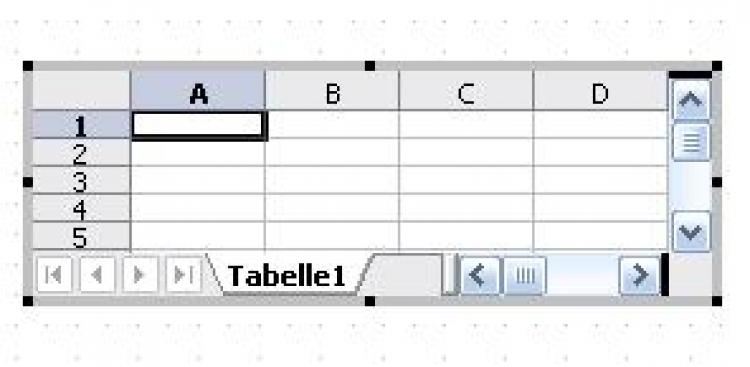Select row 5 header
This screenshot has width=750, height=367.
81,236
